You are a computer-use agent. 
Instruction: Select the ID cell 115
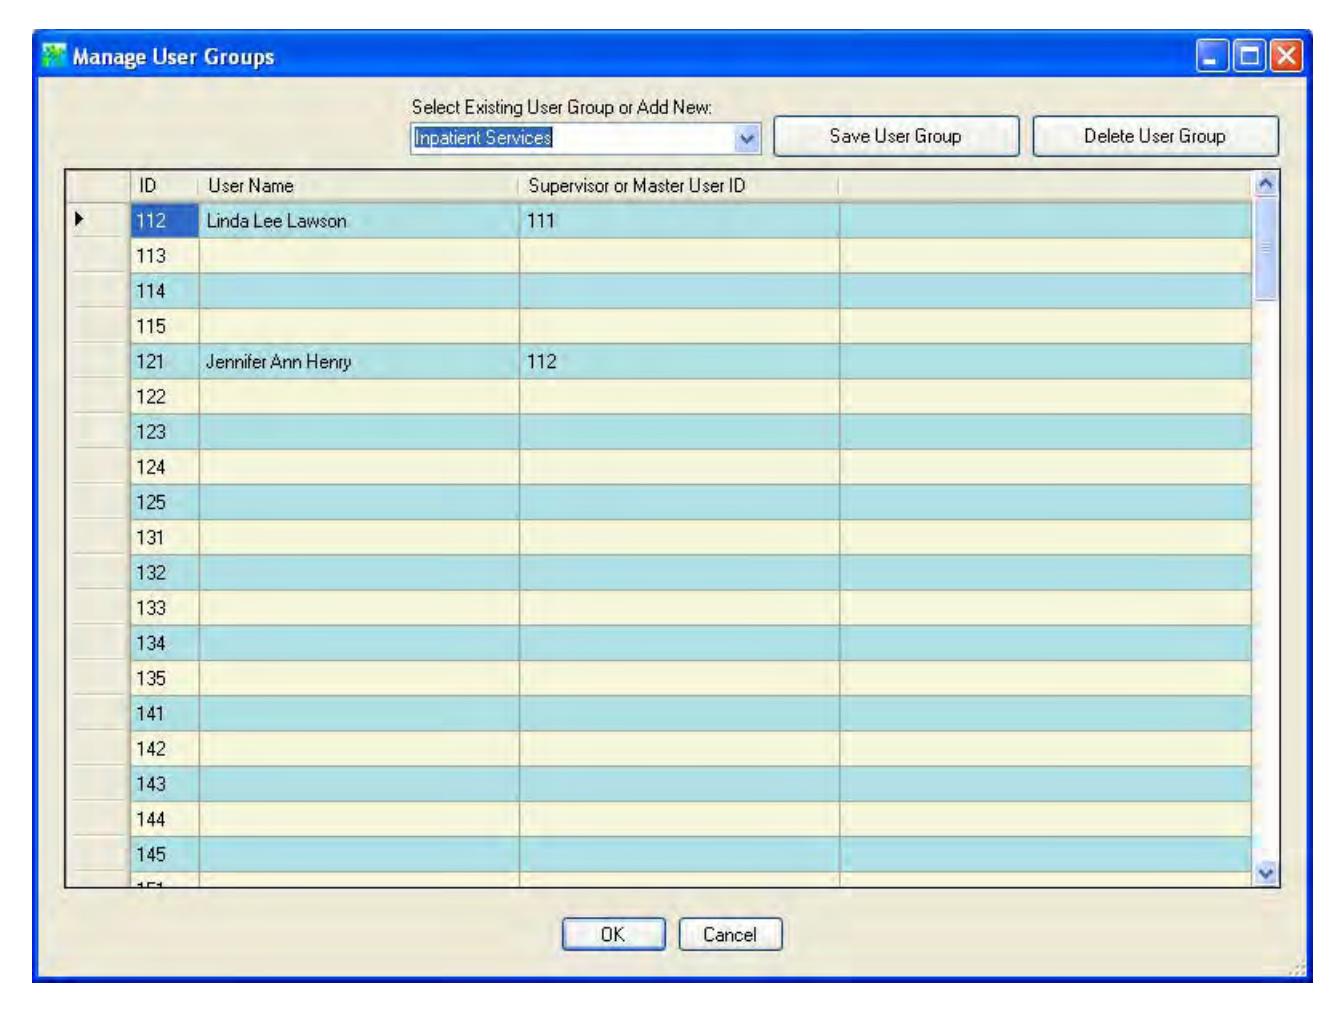coord(165,326)
